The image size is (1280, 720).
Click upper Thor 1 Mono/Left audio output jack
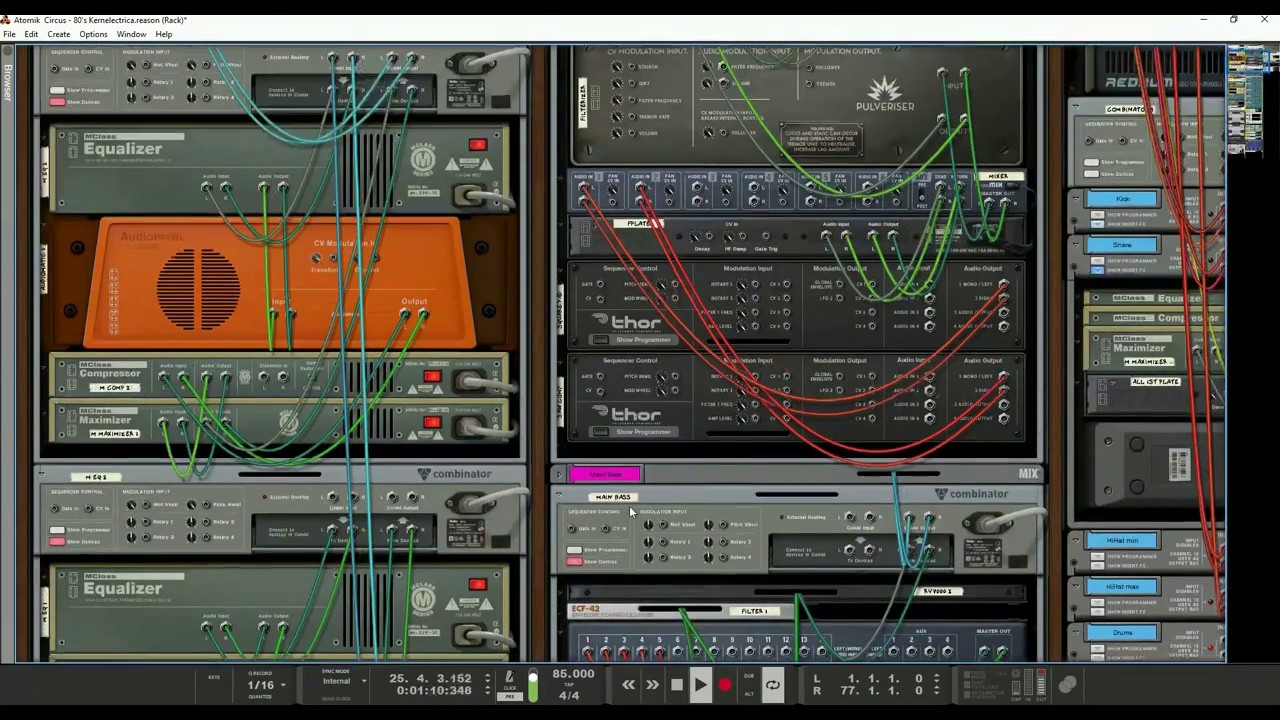coord(1003,285)
